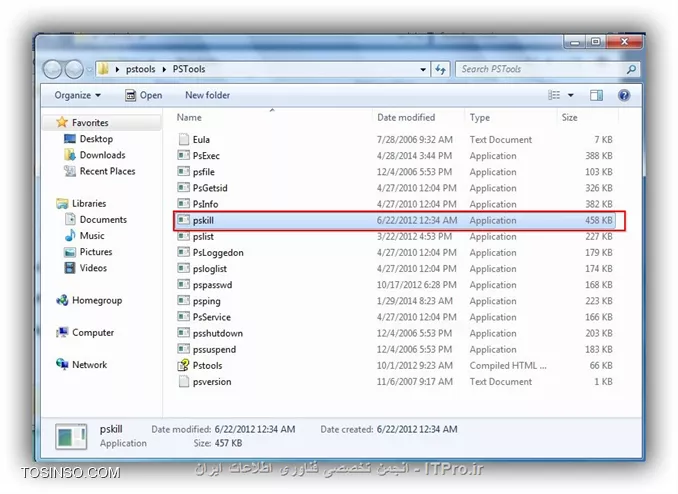The height and width of the screenshot is (494, 678).
Task: Click the psloglist application icon
Action: (x=184, y=268)
